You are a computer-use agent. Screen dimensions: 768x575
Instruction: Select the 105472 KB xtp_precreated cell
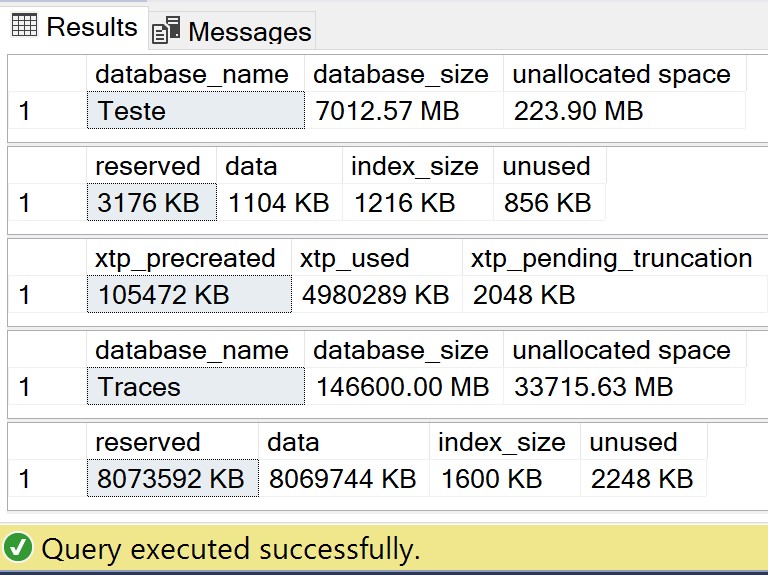189,294
